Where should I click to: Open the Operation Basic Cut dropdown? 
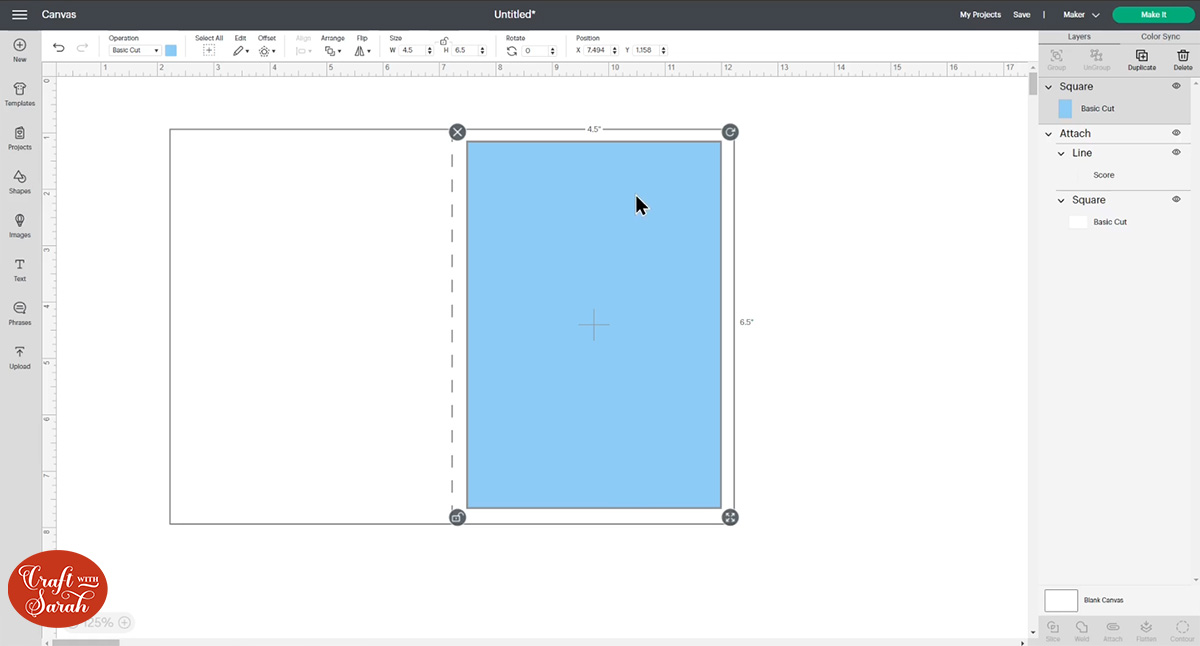(135, 50)
